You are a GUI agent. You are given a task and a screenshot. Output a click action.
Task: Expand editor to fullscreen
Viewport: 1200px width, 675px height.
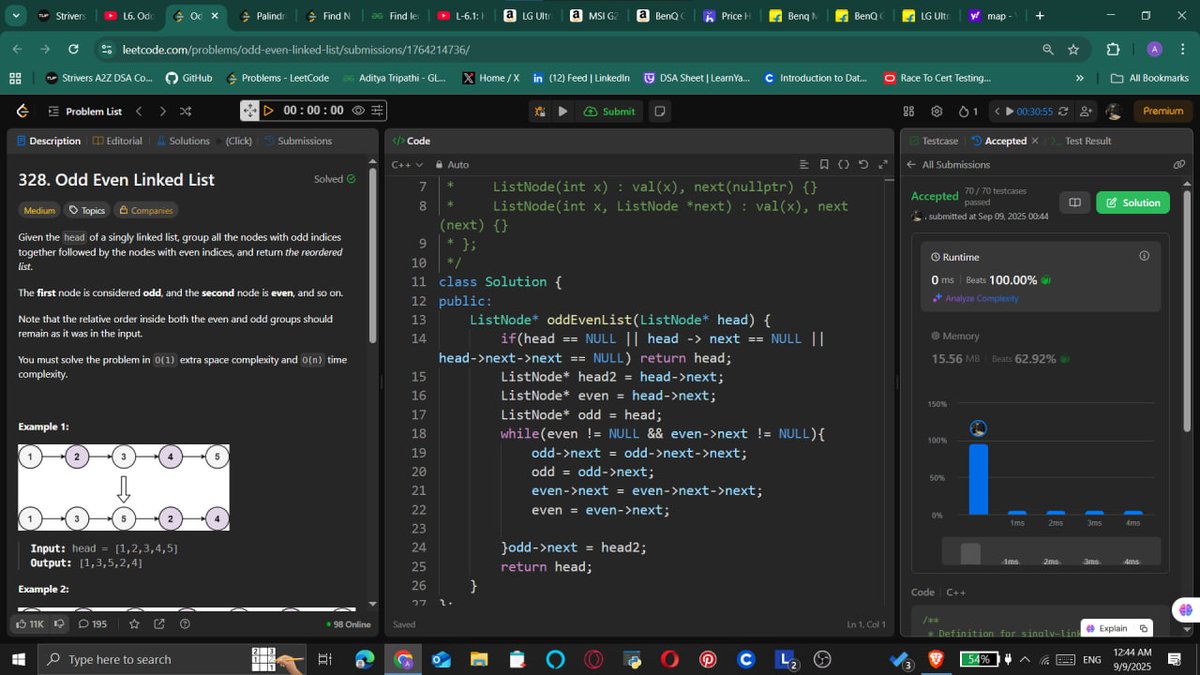click(882, 164)
